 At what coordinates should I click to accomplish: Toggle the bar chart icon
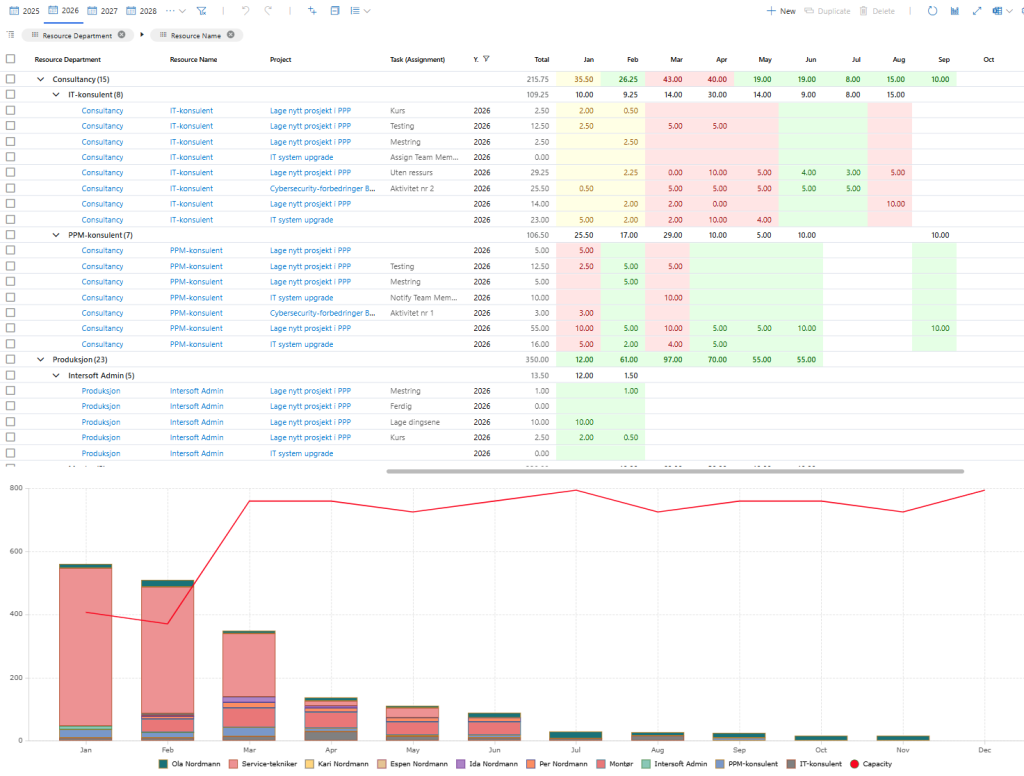tap(955, 10)
